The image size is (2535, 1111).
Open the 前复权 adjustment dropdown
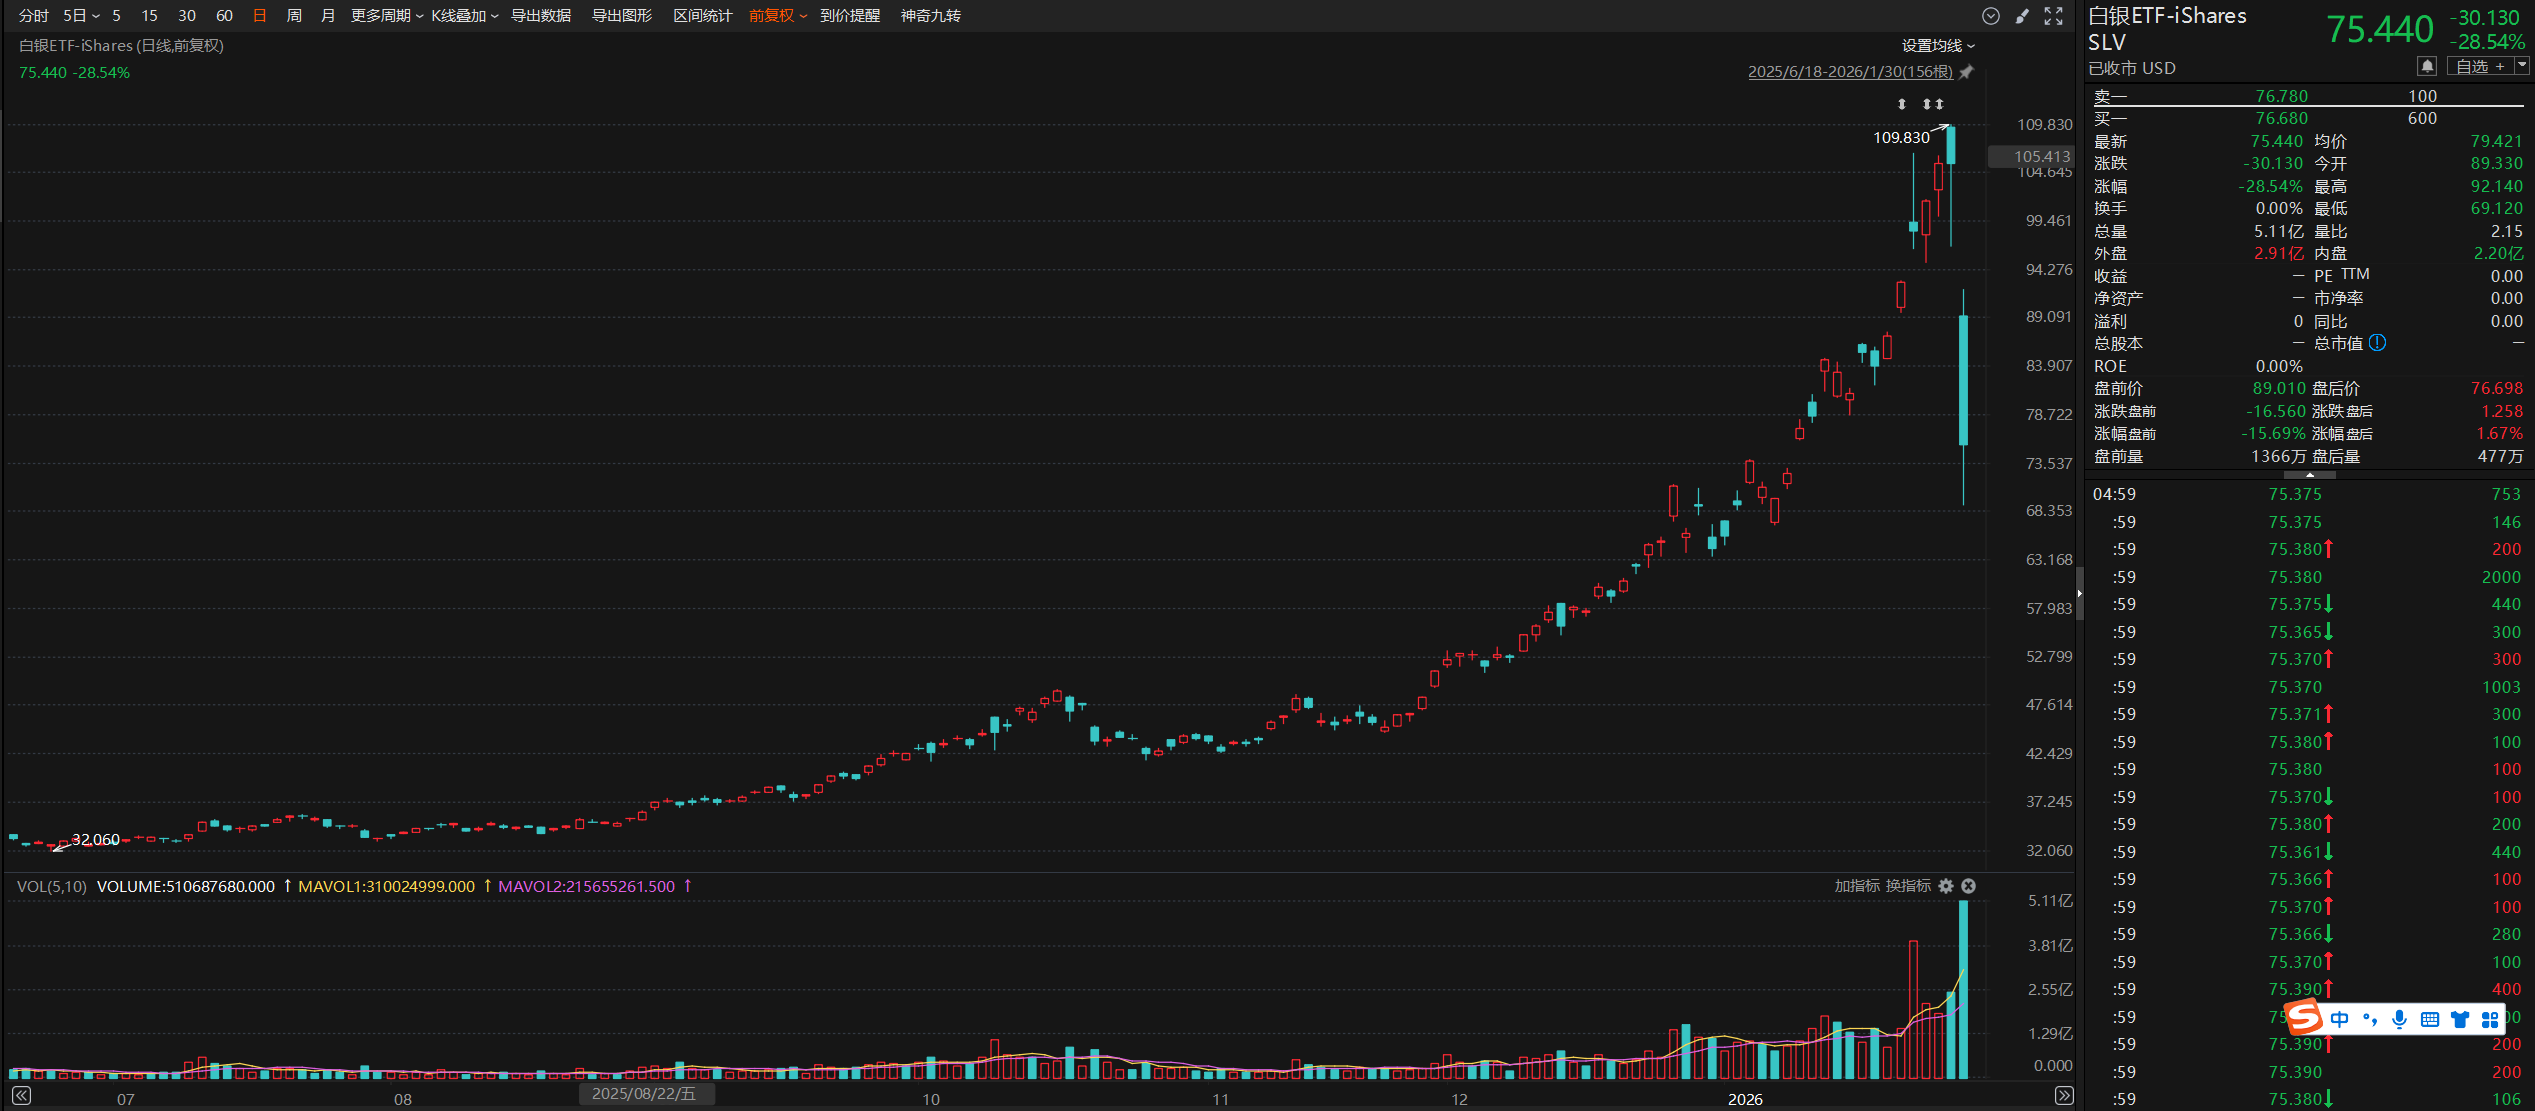pos(778,16)
